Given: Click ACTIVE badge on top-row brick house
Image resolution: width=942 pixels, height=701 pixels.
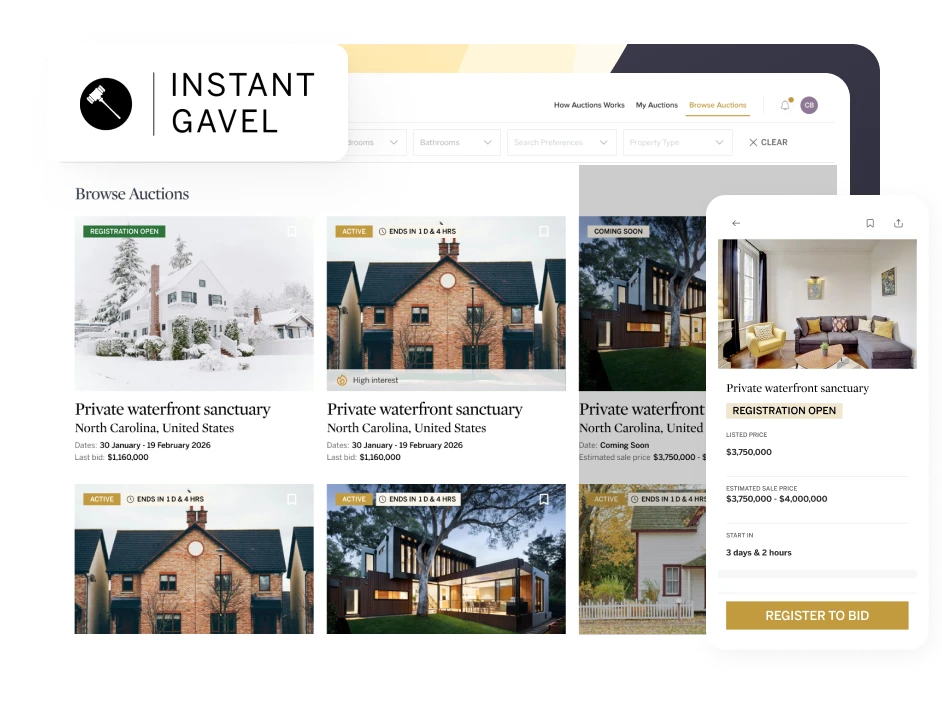Looking at the screenshot, I should point(354,231).
